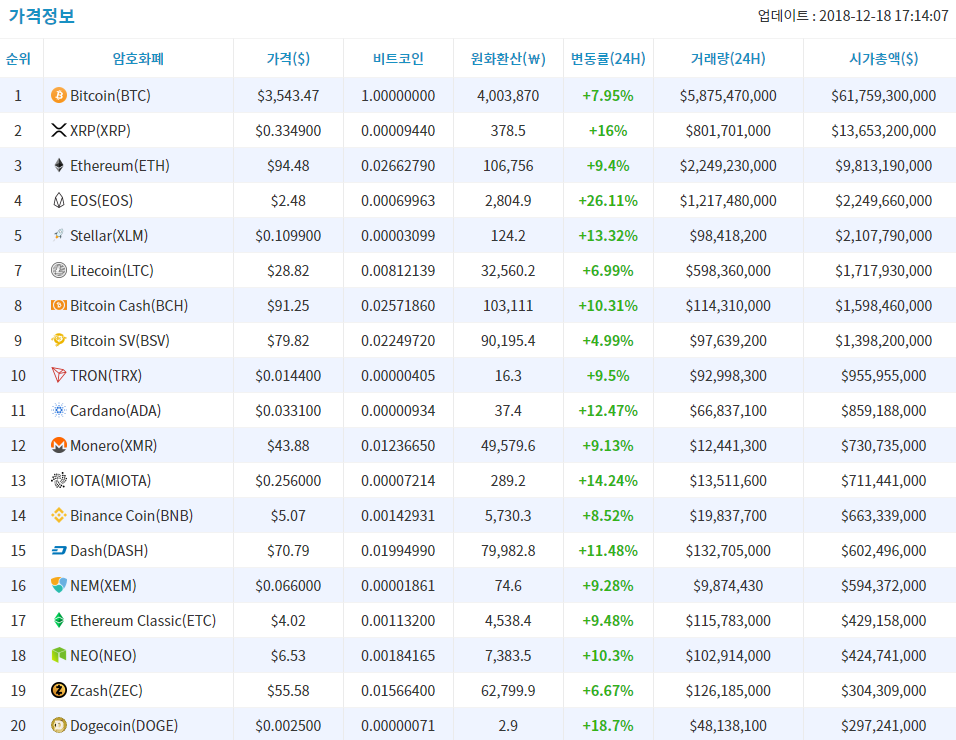
Task: Click IOTA change value +14.24%
Action: point(608,480)
